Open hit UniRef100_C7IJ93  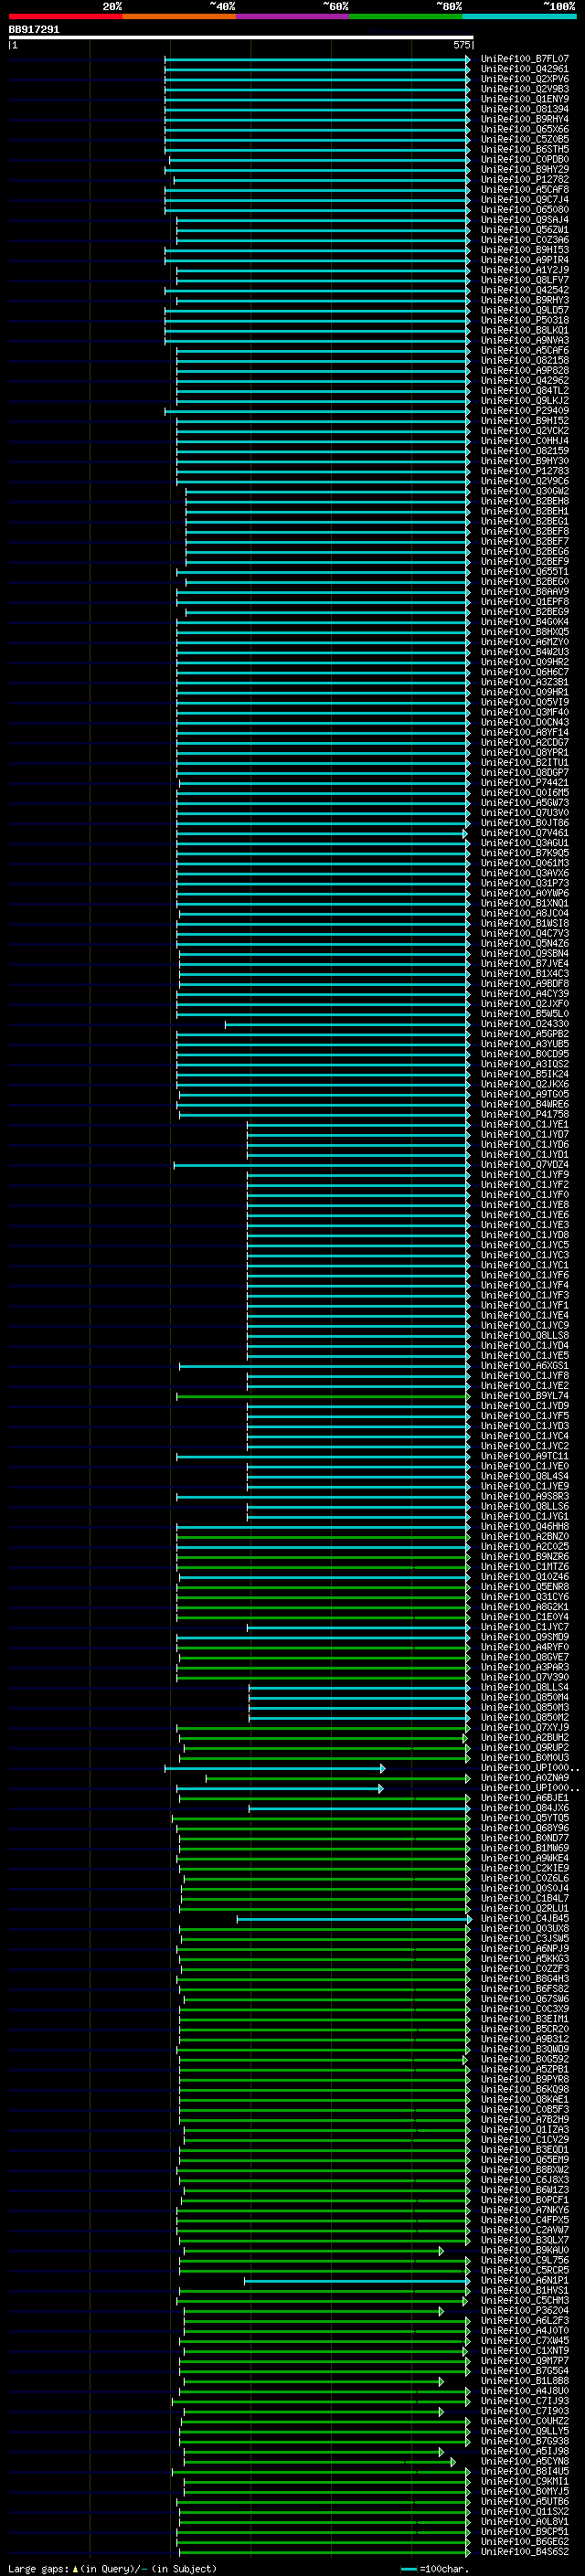pyautogui.click(x=525, y=2401)
